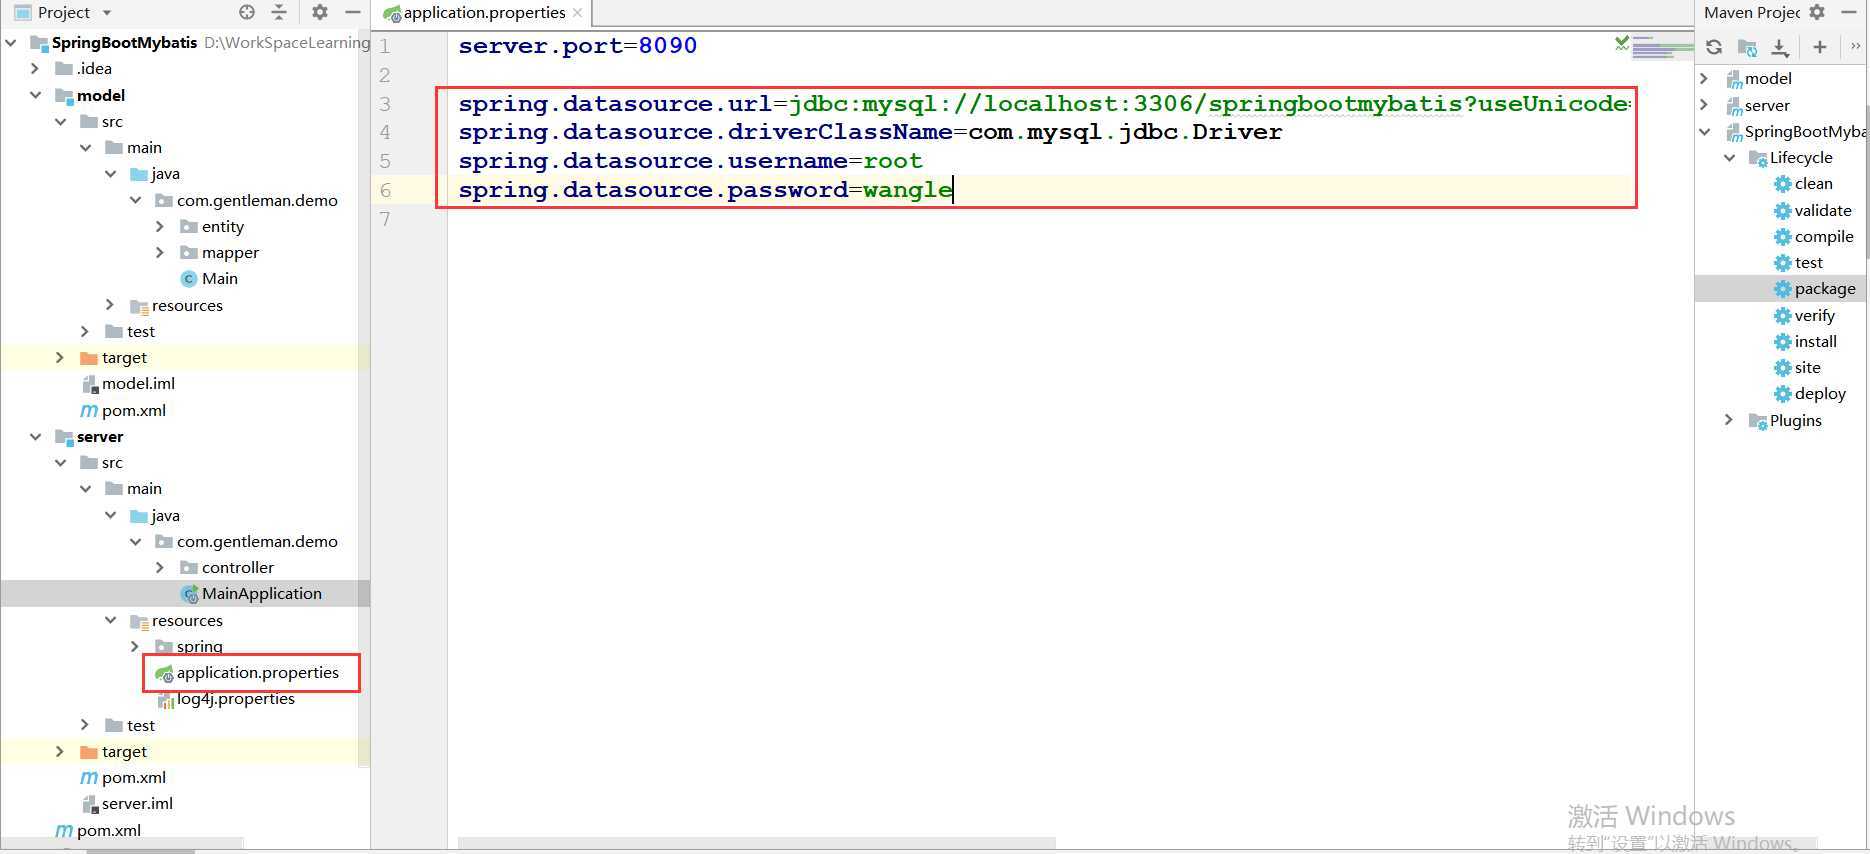Image resolution: width=1870 pixels, height=854 pixels.
Task: Click inspection status checkmark in editor
Action: (1622, 43)
